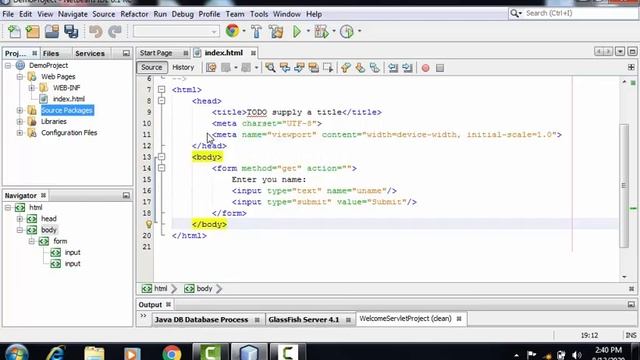Screen dimensions: 640x360
Task: Expand the head node in Navigator
Action: click(x=20, y=219)
